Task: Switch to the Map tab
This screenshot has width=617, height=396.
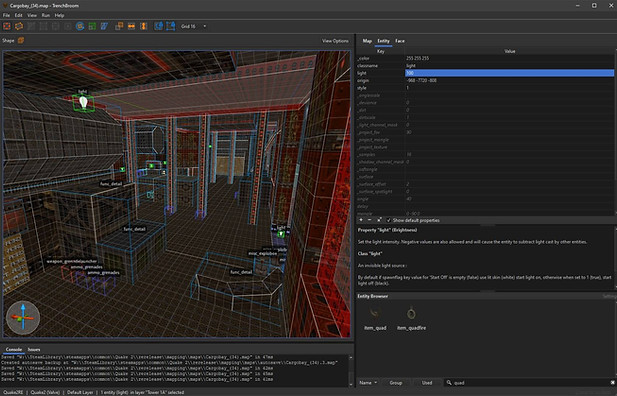Action: tap(367, 41)
